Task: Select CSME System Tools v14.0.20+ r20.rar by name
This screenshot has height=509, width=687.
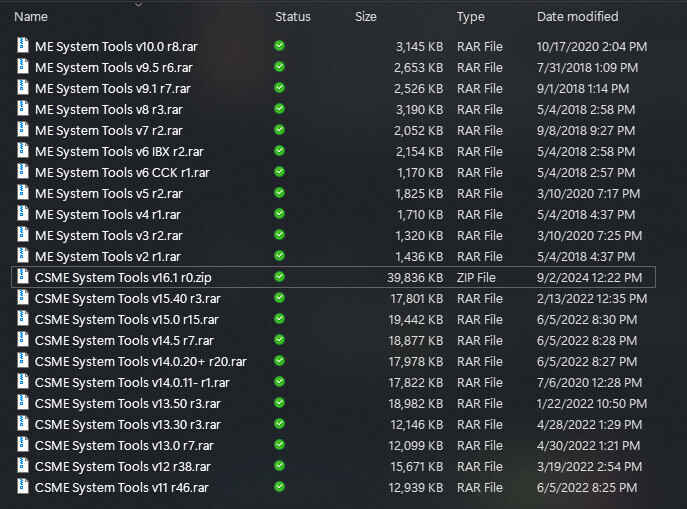Action: click(x=141, y=361)
